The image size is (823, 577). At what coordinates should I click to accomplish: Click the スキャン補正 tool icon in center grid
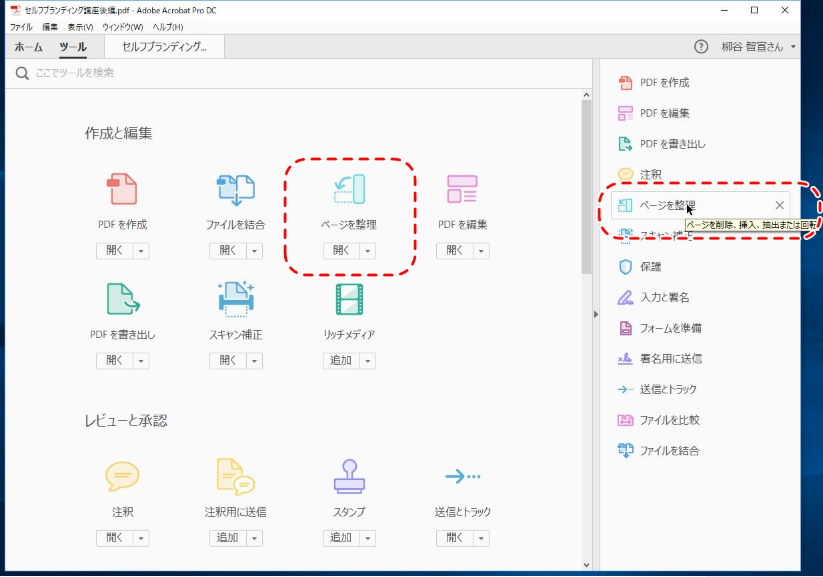point(236,299)
